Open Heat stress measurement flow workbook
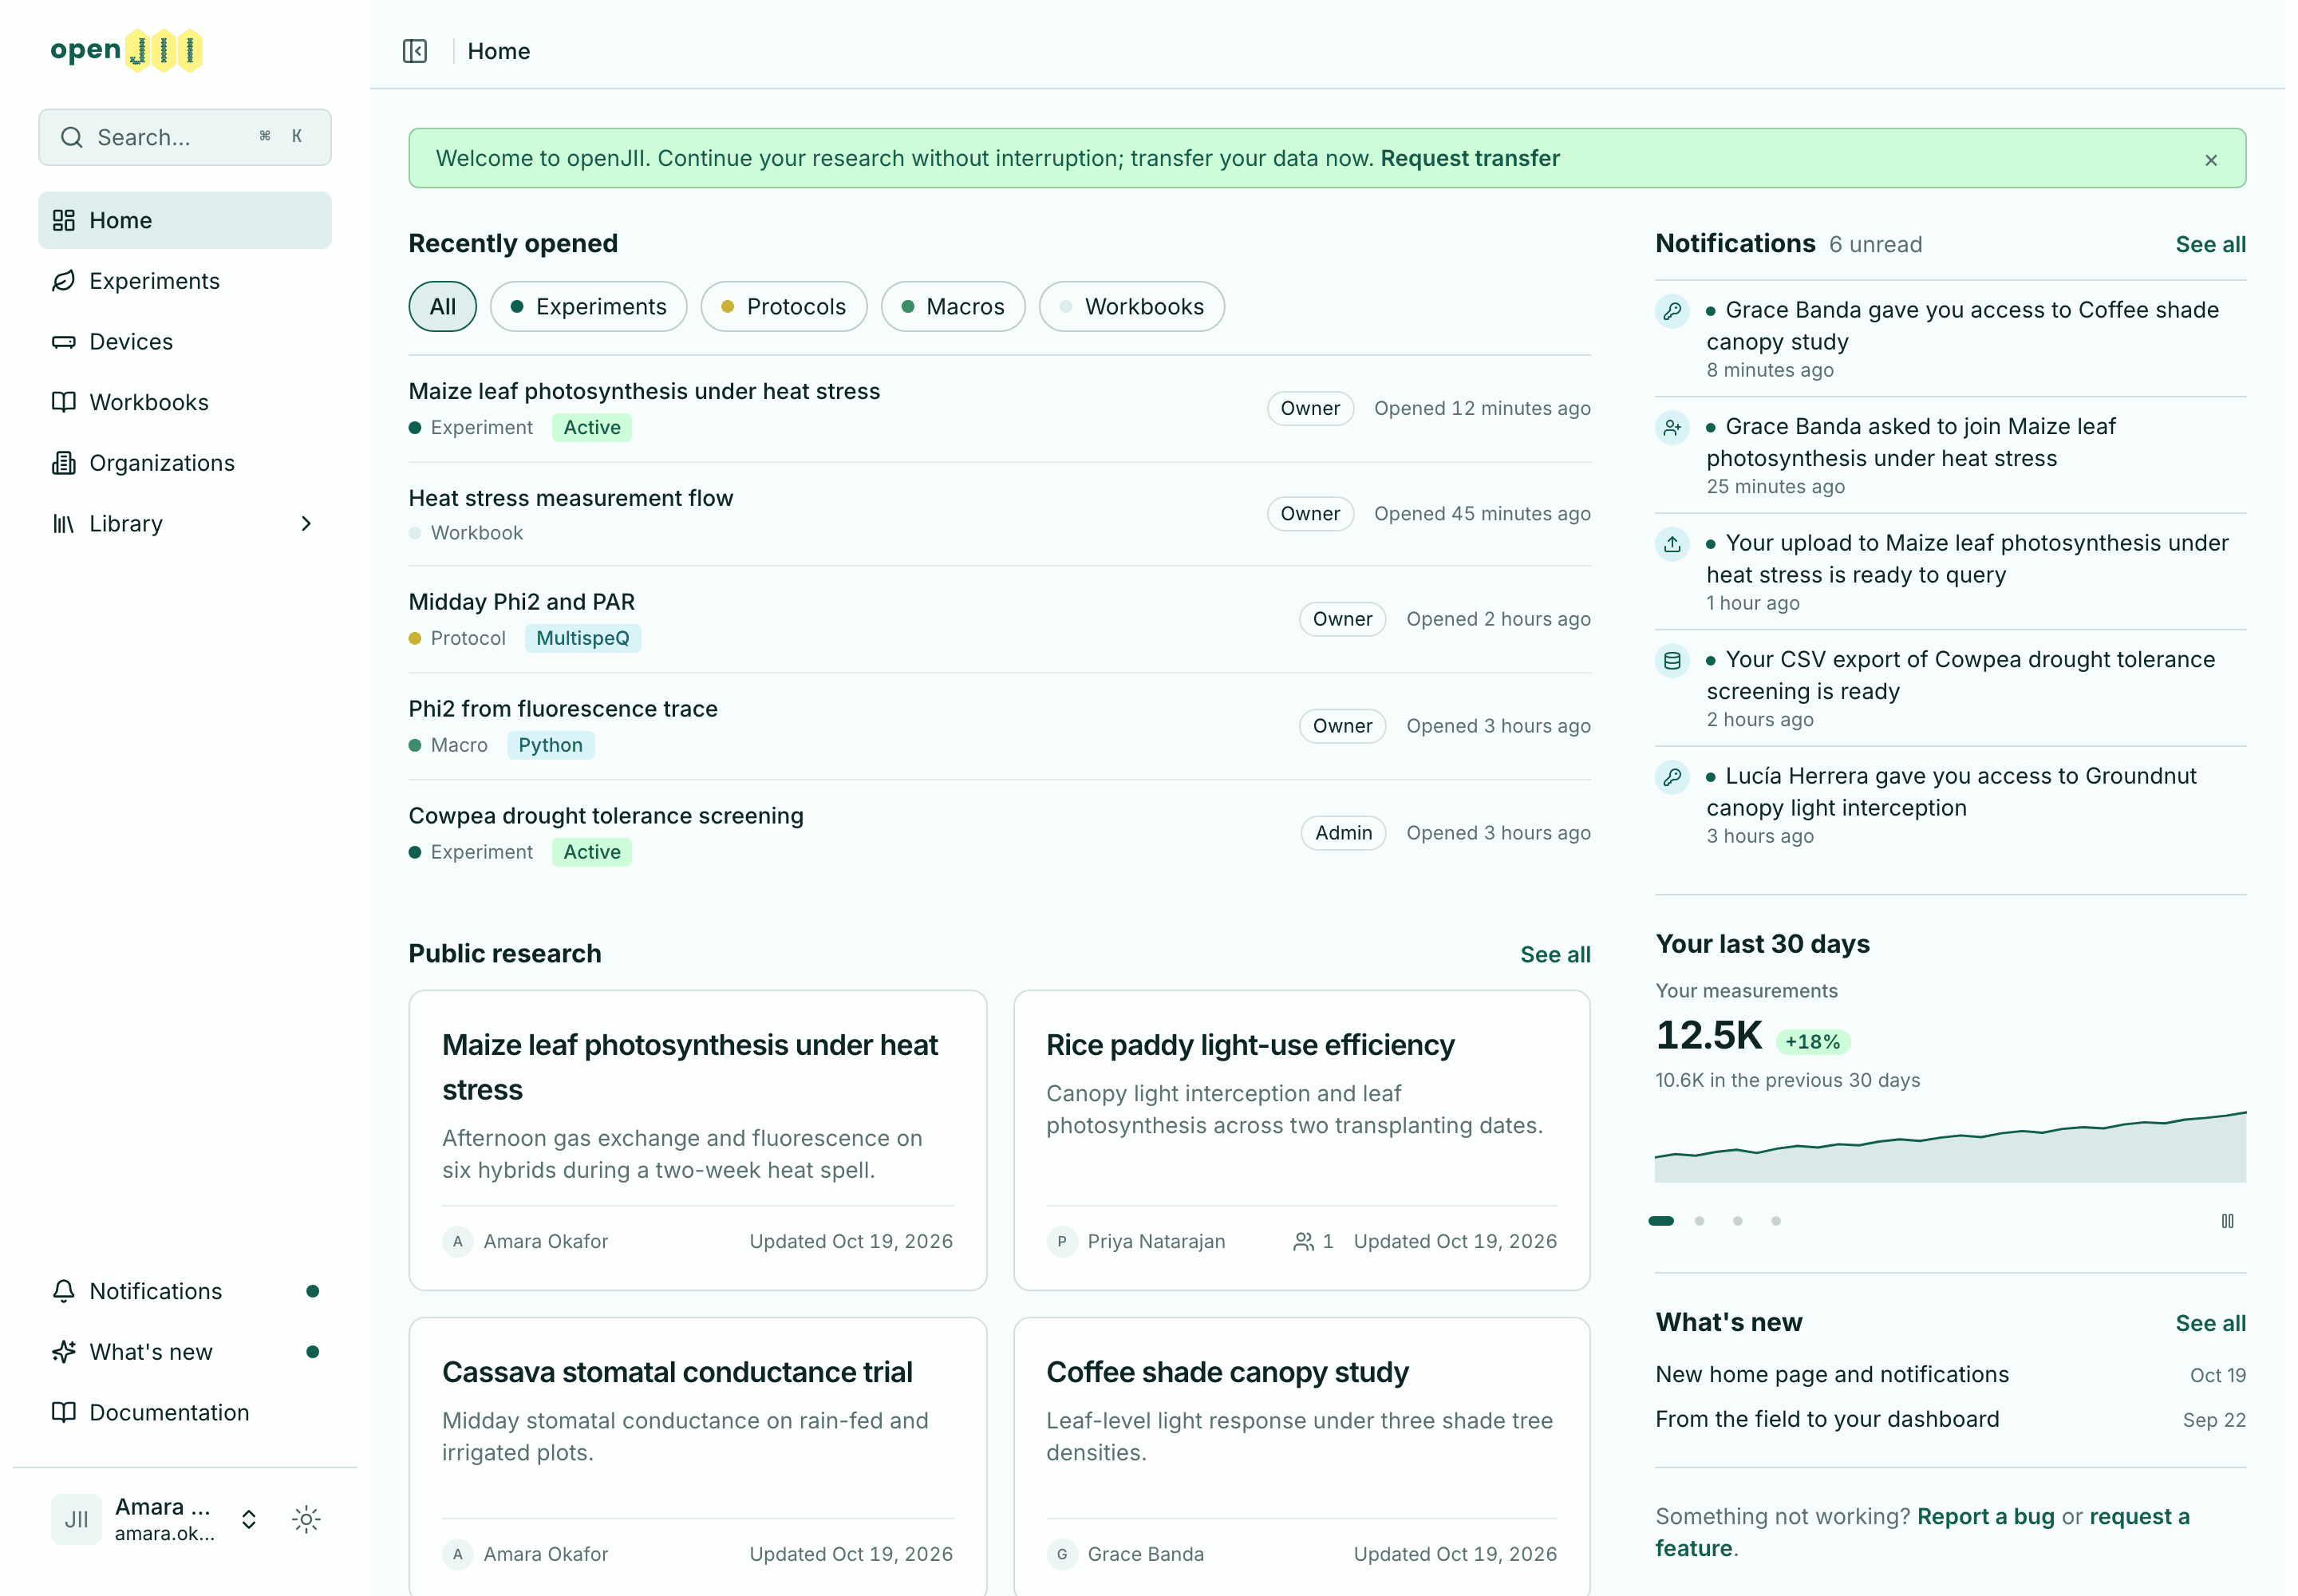This screenshot has width=2298, height=1596. pyautogui.click(x=999, y=514)
